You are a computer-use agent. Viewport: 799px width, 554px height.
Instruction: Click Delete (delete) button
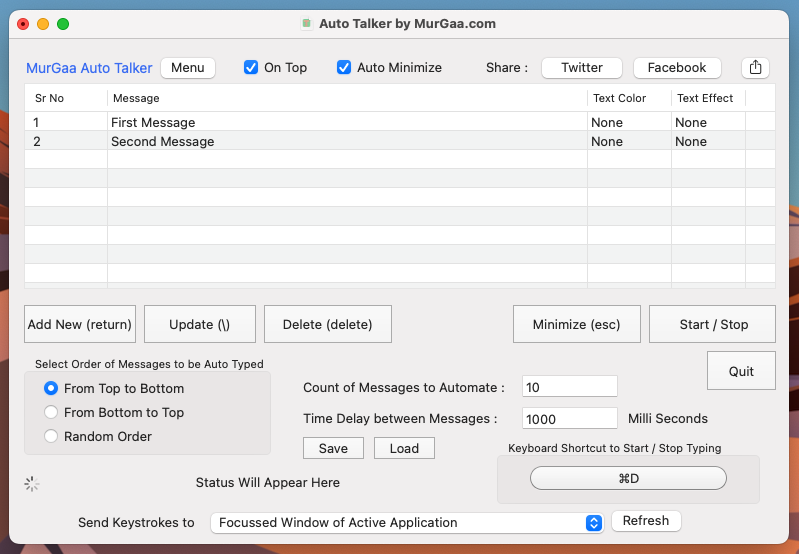click(328, 324)
